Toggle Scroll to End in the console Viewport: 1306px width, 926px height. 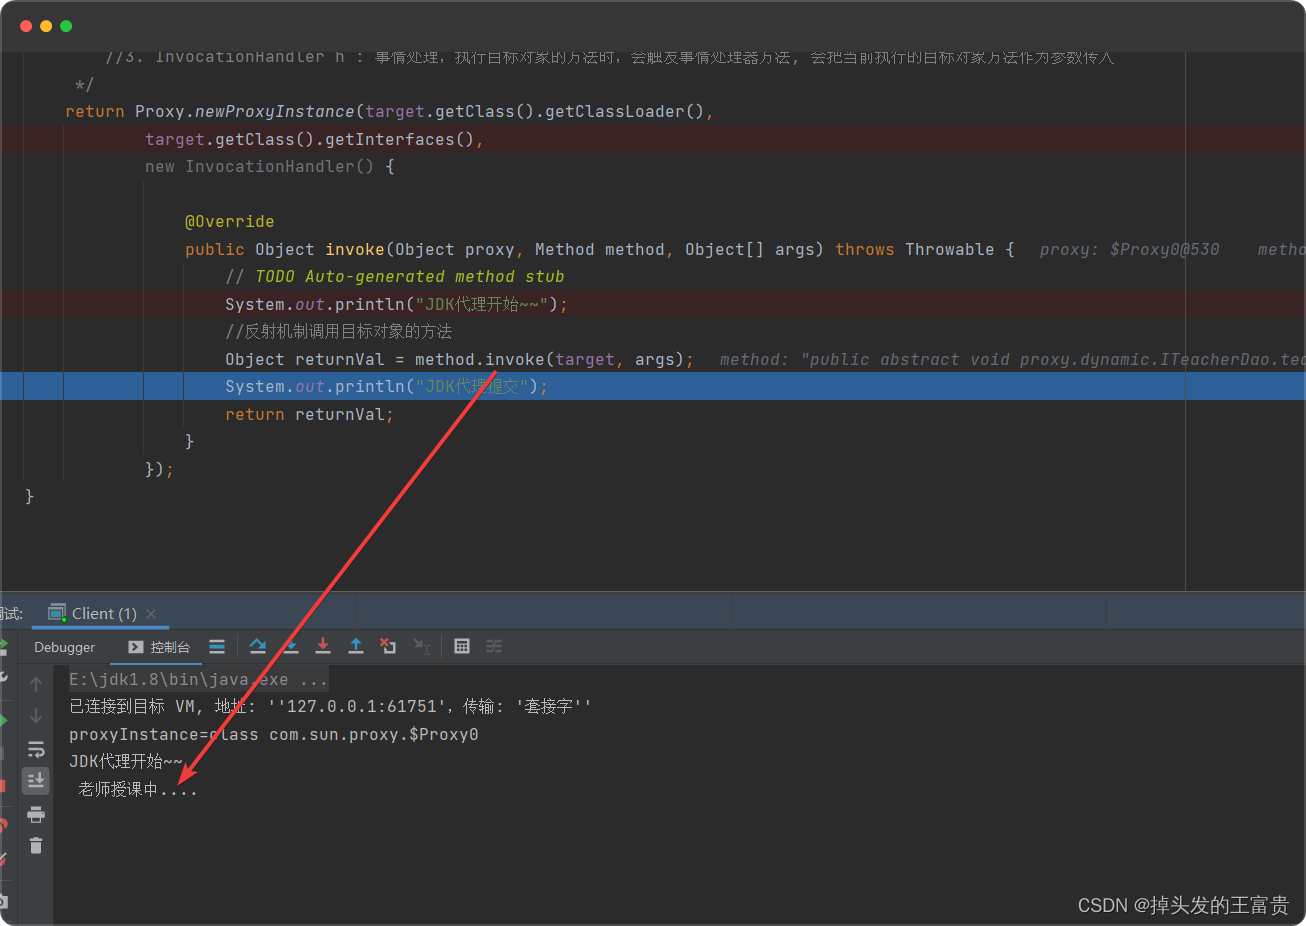tap(36, 781)
